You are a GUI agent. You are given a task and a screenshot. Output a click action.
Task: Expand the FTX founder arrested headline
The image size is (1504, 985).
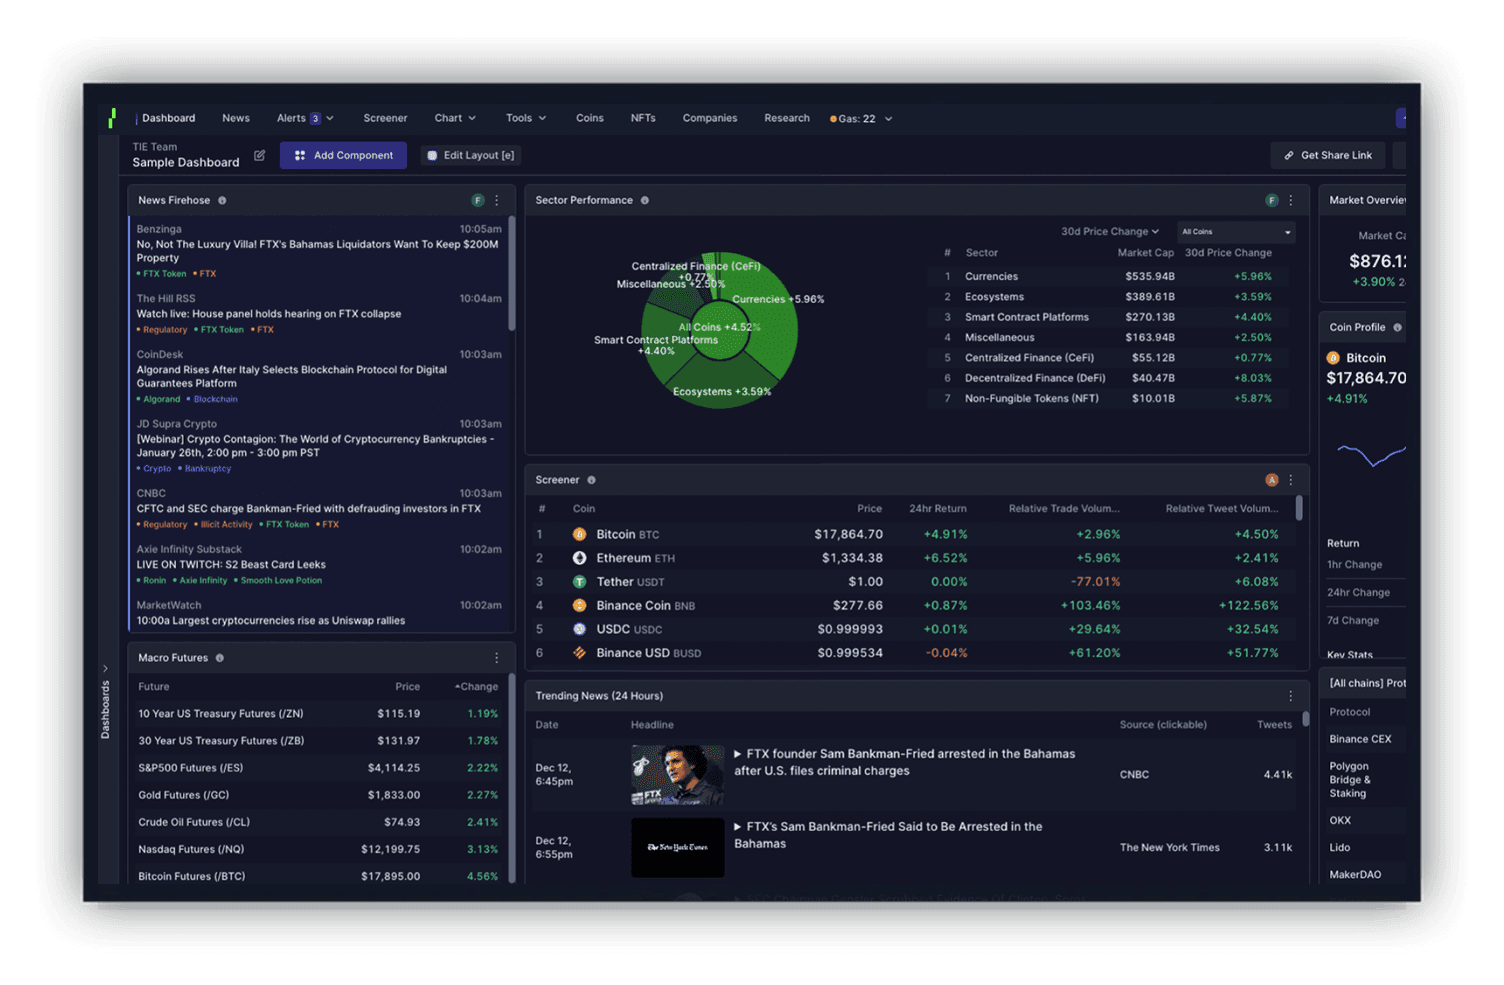click(738, 754)
